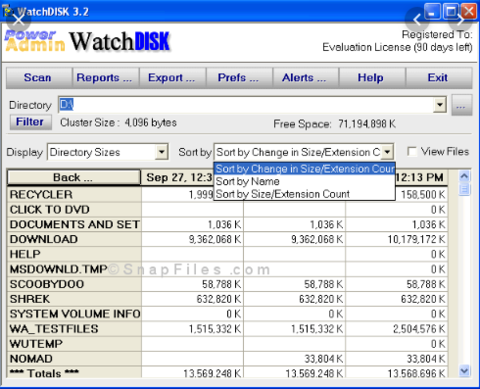This screenshot has height=389, width=480.
Task: Close the image overlay with X icon
Action: [19, 20]
